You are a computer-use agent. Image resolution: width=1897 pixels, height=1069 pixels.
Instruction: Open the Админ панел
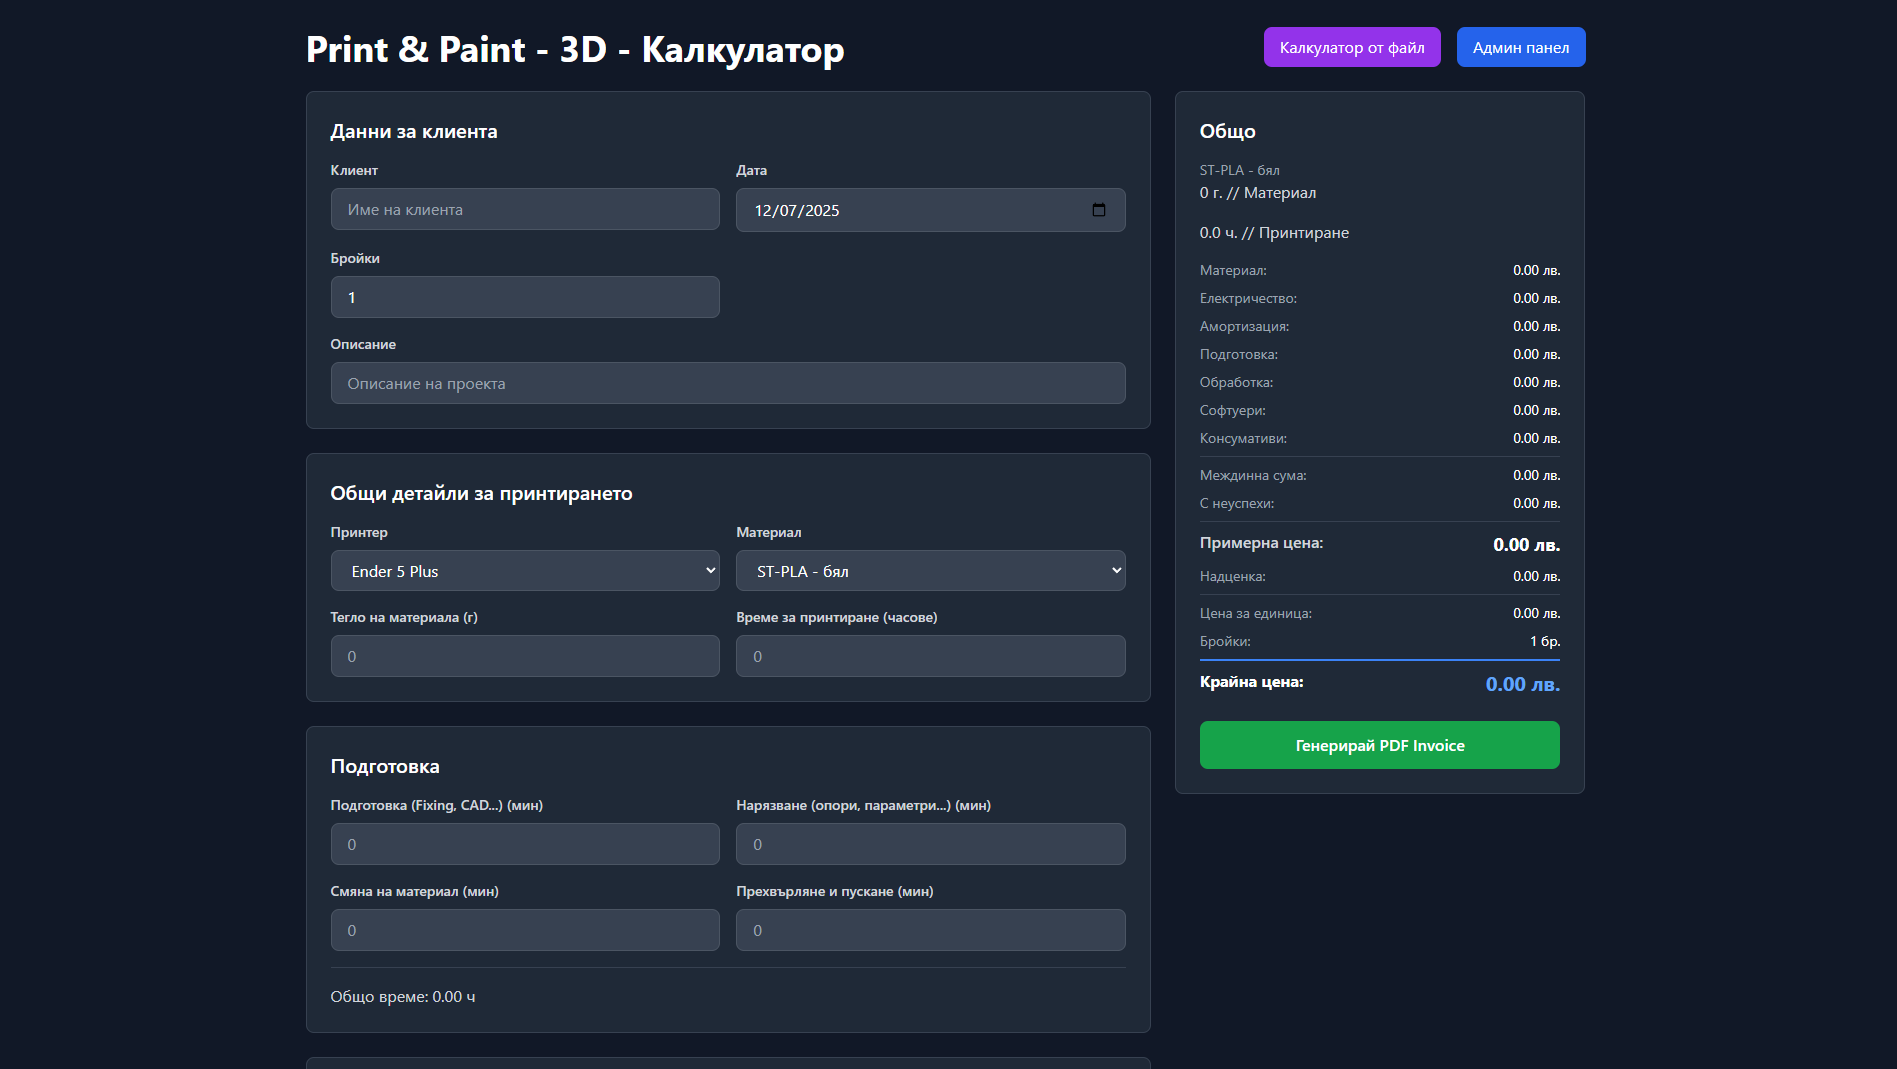(1521, 46)
